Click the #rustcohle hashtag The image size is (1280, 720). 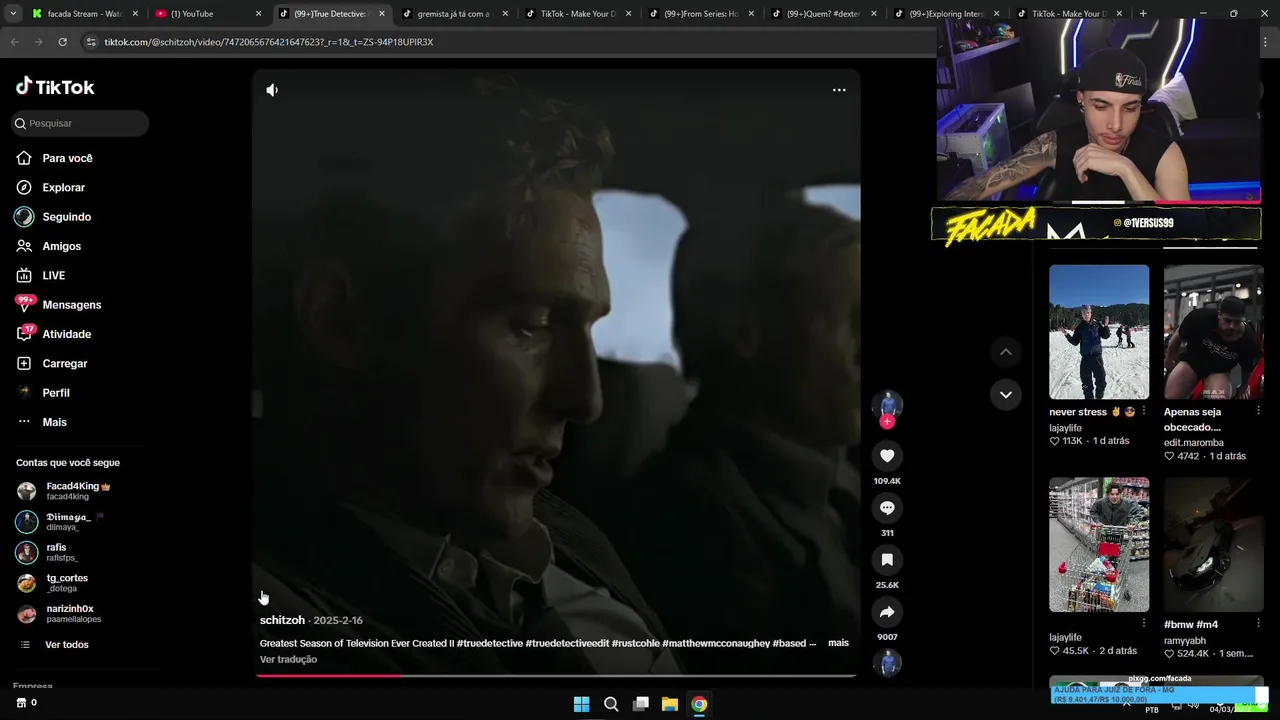(x=635, y=644)
